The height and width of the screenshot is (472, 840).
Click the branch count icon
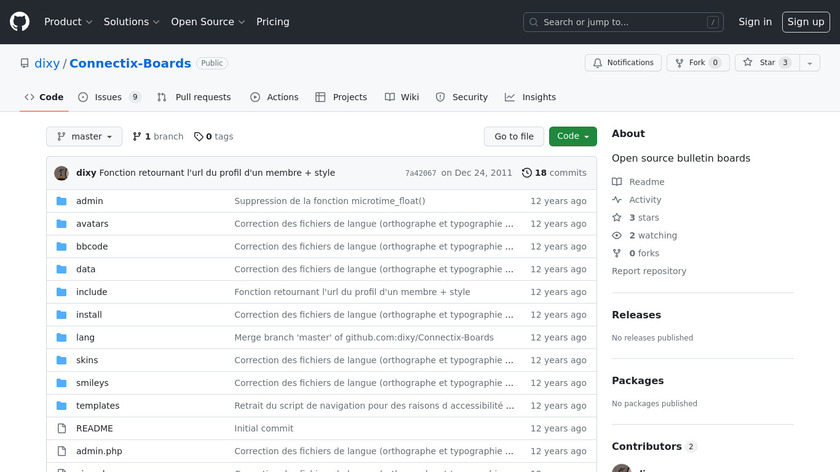[x=137, y=137]
